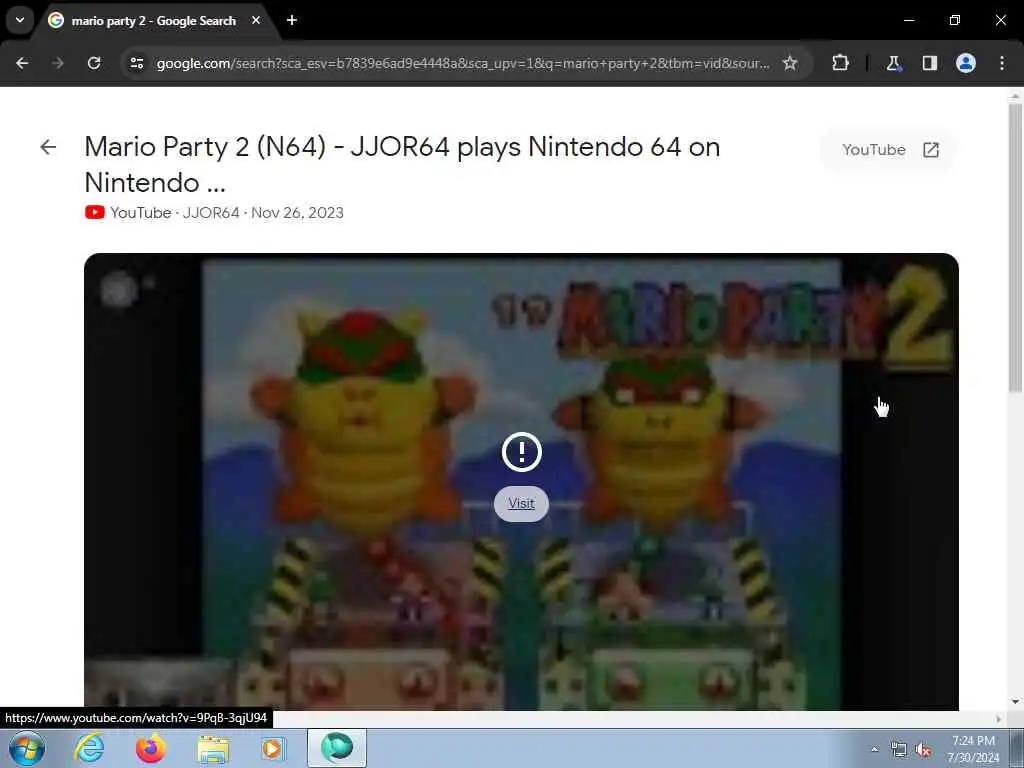Open the Windows Start menu
1024x768 pixels.
pyautogui.click(x=27, y=748)
